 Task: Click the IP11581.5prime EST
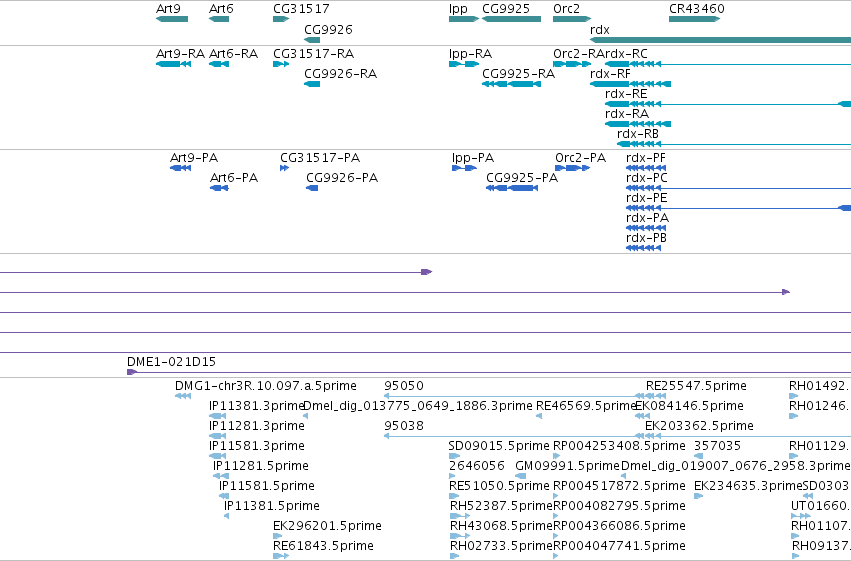tap(224, 496)
